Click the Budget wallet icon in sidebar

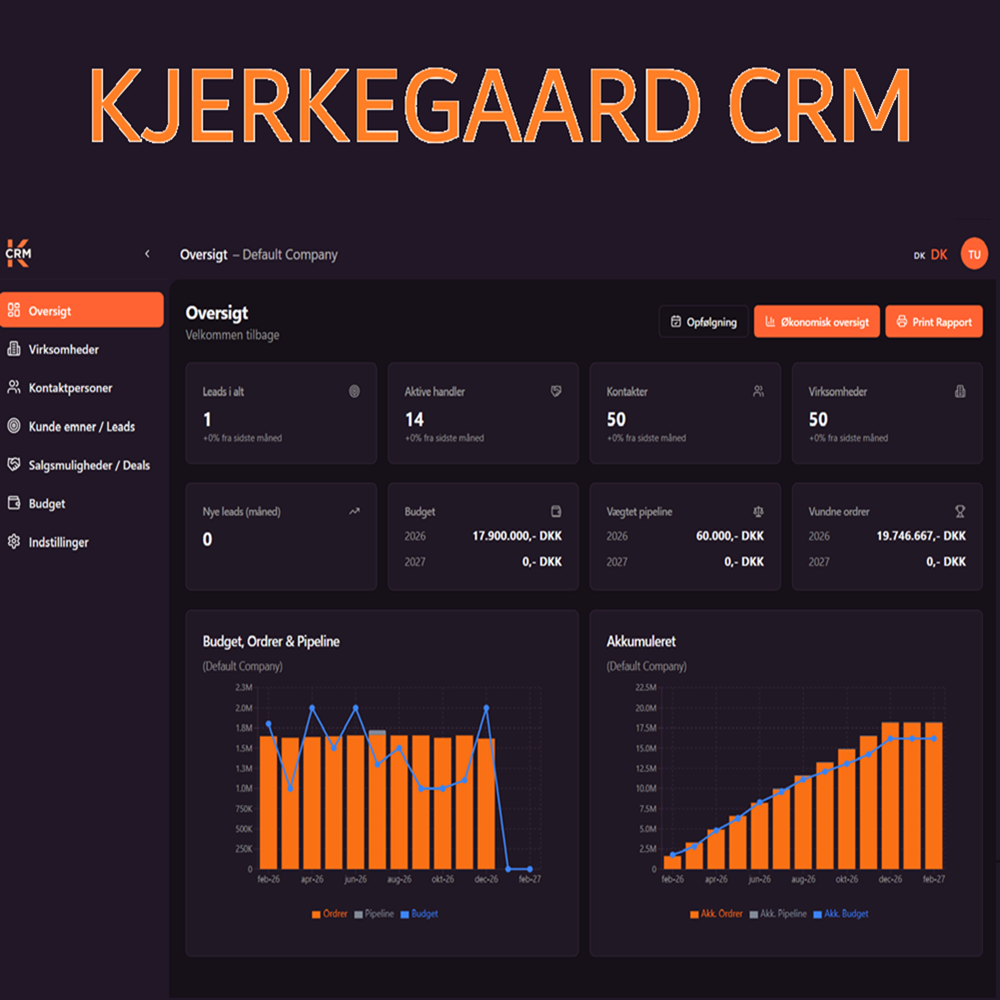pos(13,503)
